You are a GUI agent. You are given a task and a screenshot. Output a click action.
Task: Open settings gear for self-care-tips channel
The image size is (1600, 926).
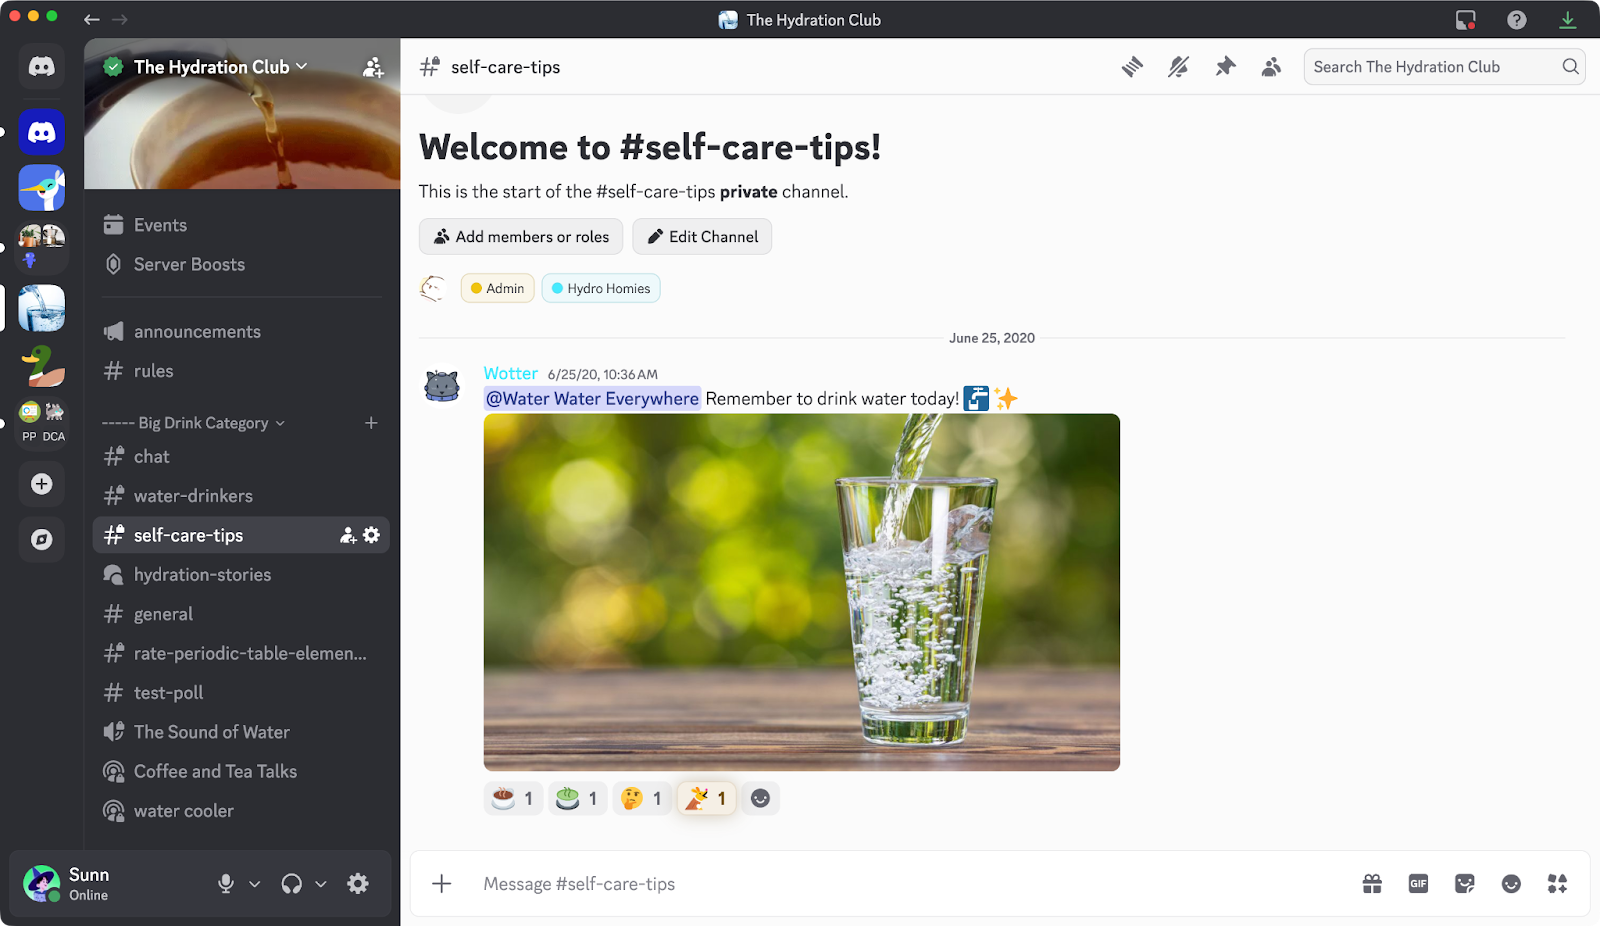click(371, 535)
